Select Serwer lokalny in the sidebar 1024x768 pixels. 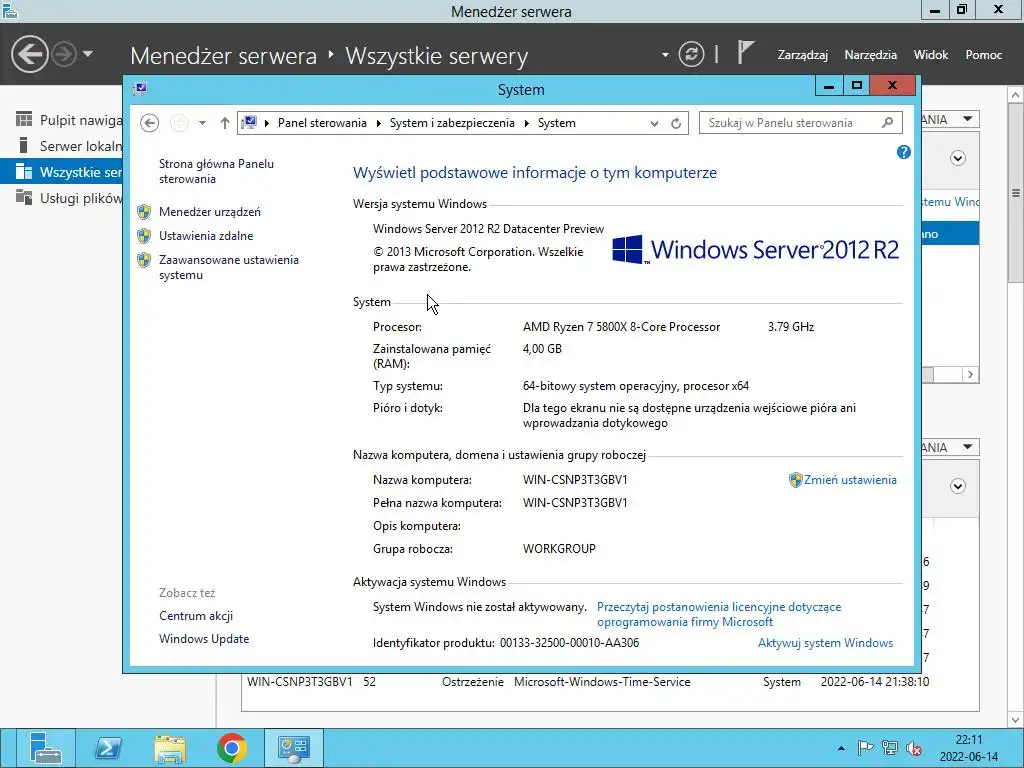pos(61,146)
